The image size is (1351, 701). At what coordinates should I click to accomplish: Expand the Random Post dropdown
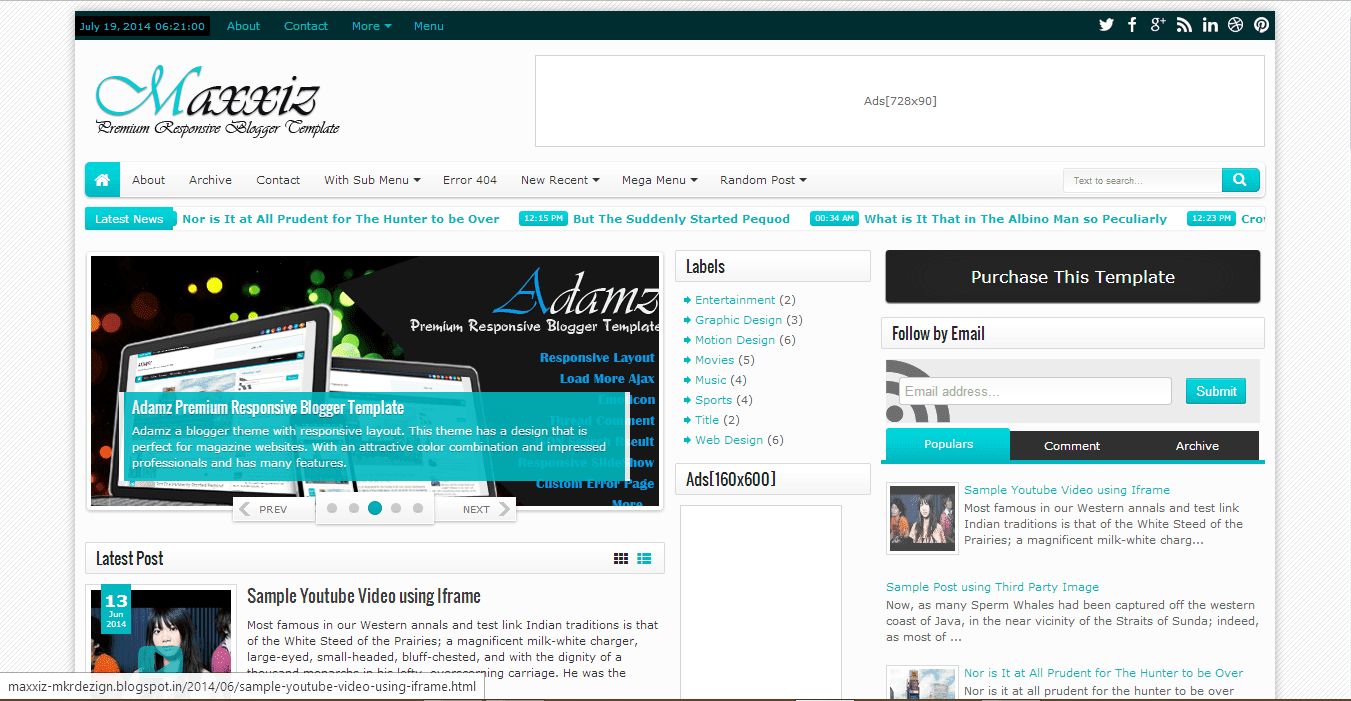tap(763, 180)
